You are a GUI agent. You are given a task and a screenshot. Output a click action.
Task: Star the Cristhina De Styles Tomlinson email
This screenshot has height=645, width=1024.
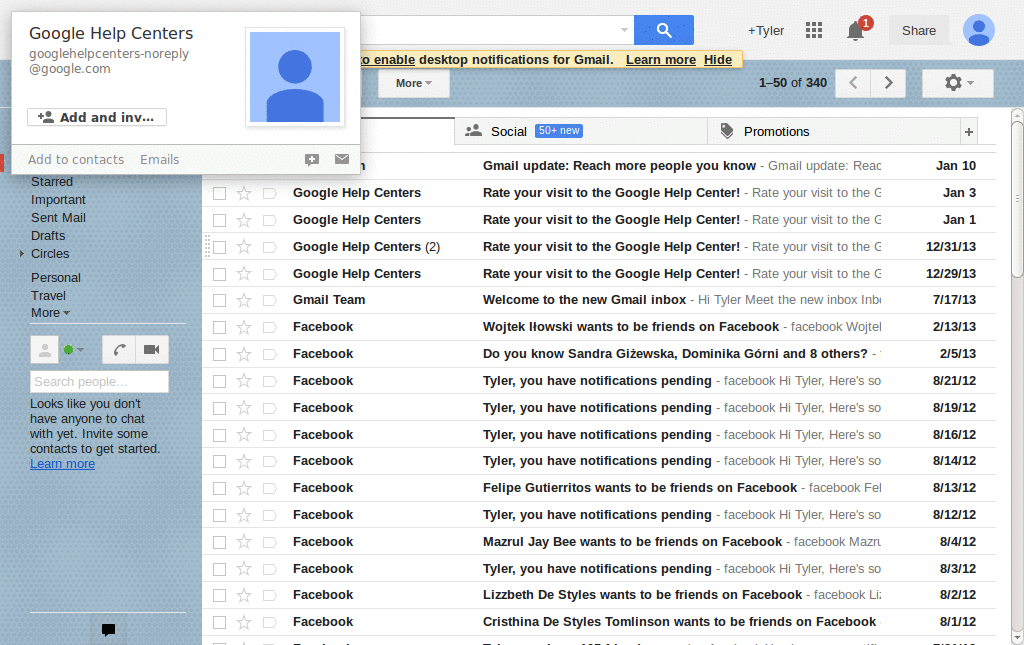(244, 622)
